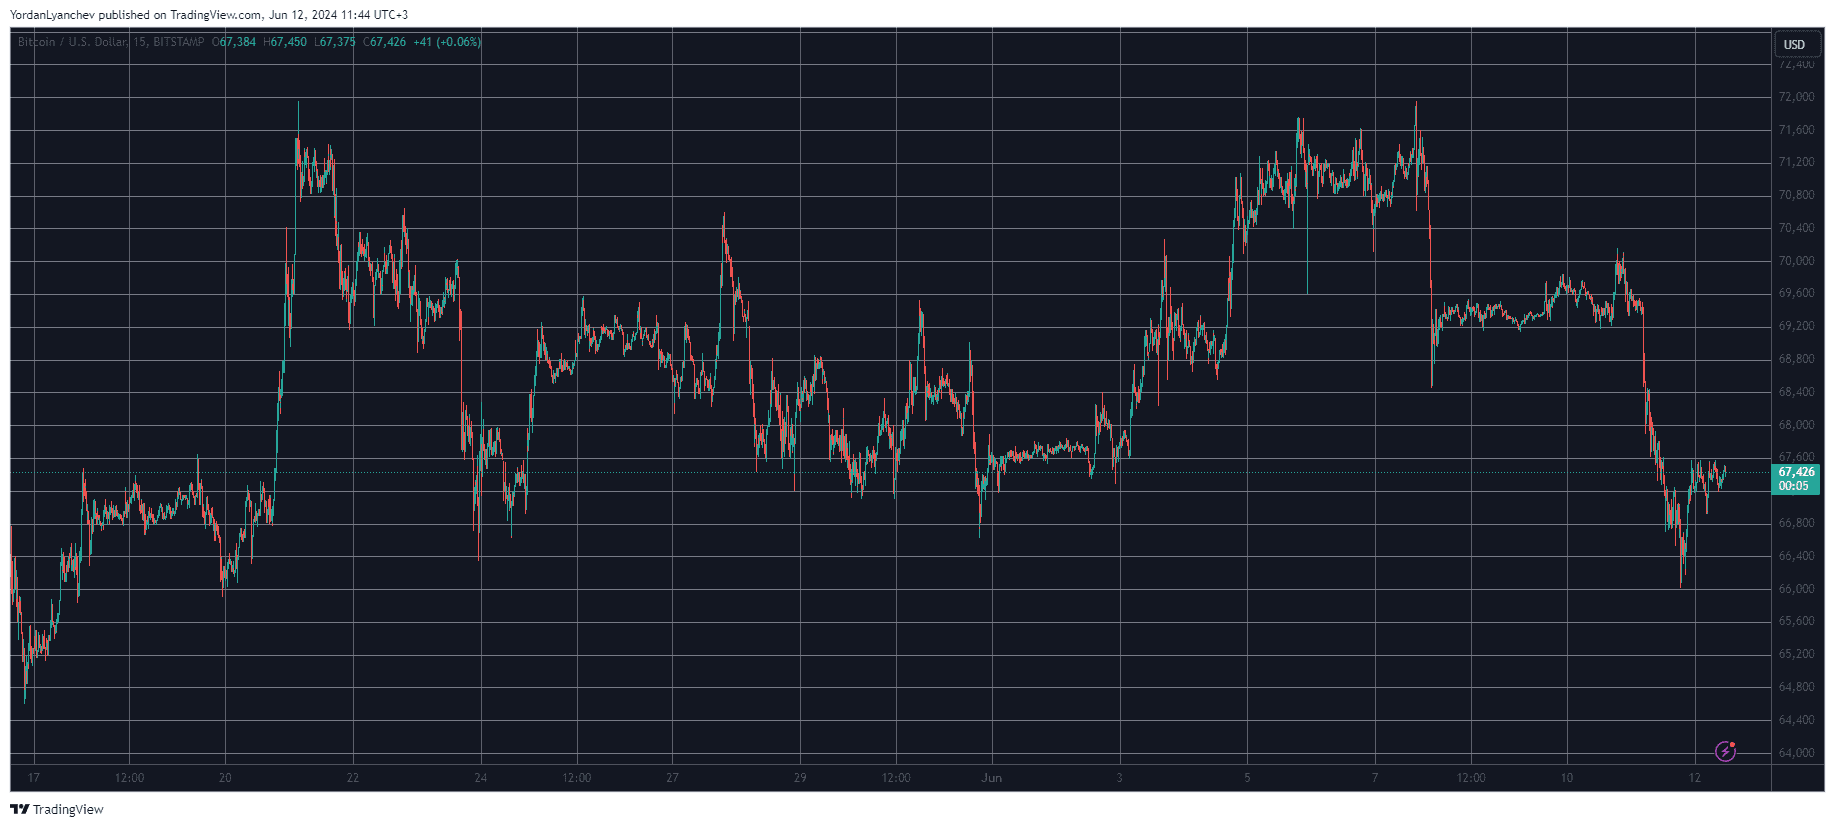This screenshot has height=827, width=1835.
Task: Click the date label 7 on time axis
Action: click(1375, 778)
